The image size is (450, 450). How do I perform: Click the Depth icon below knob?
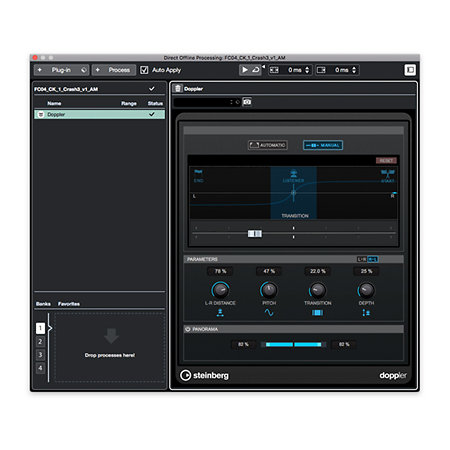(366, 313)
